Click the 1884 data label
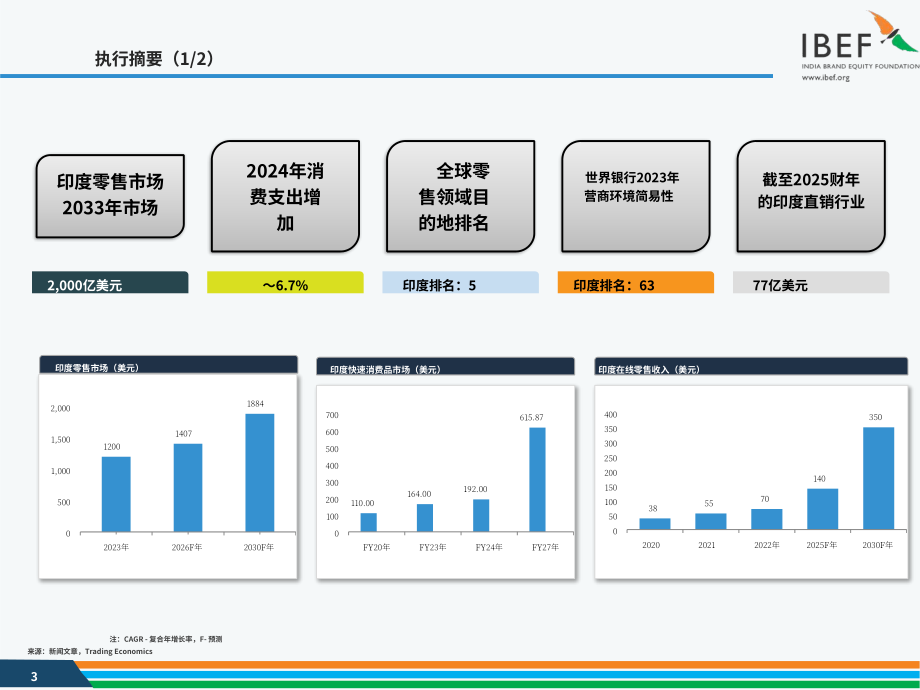This screenshot has height=690, width=920. [255, 404]
